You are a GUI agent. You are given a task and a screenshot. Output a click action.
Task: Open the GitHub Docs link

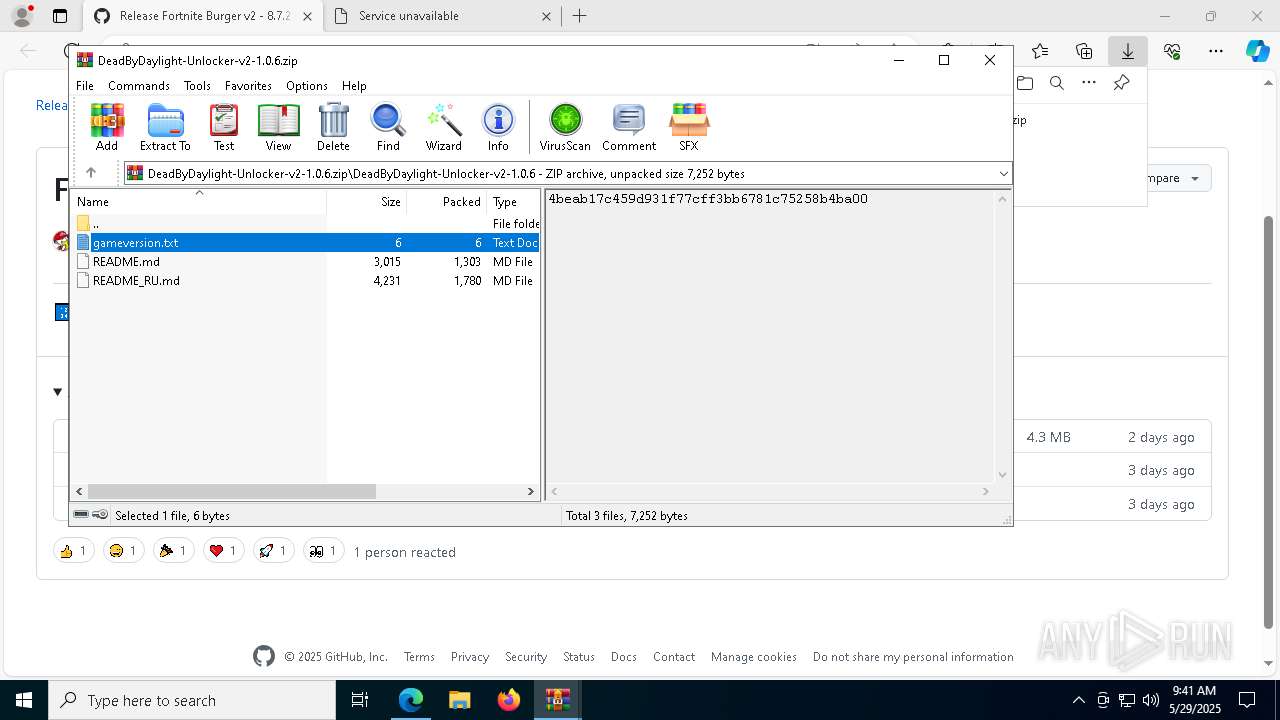[x=624, y=657]
